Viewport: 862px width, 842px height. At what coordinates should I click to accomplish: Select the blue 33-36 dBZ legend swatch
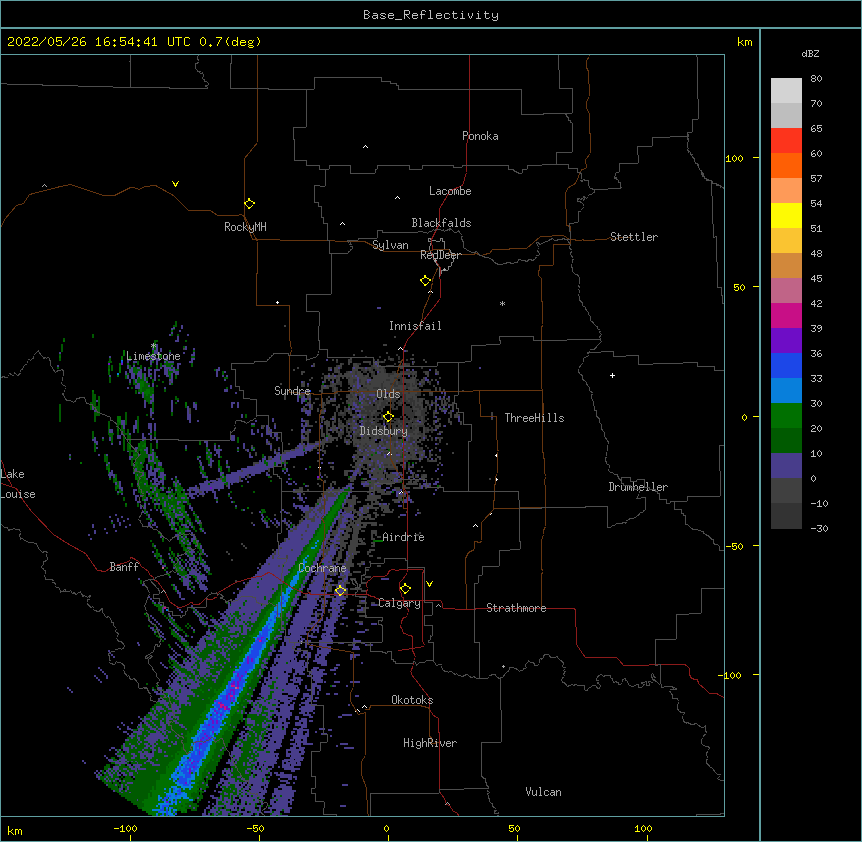pos(786,365)
